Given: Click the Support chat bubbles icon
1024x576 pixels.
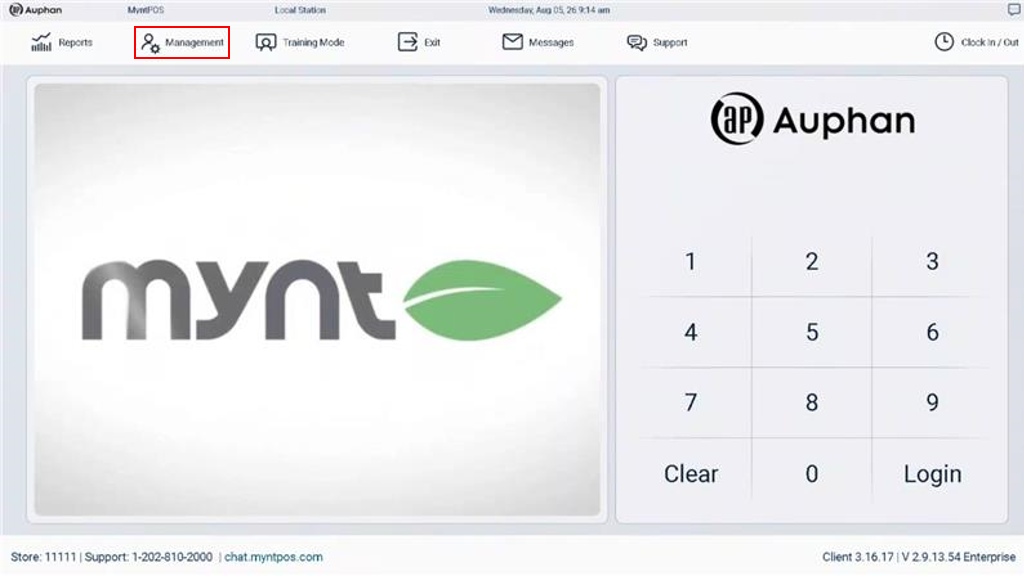Looking at the screenshot, I should click(637, 42).
